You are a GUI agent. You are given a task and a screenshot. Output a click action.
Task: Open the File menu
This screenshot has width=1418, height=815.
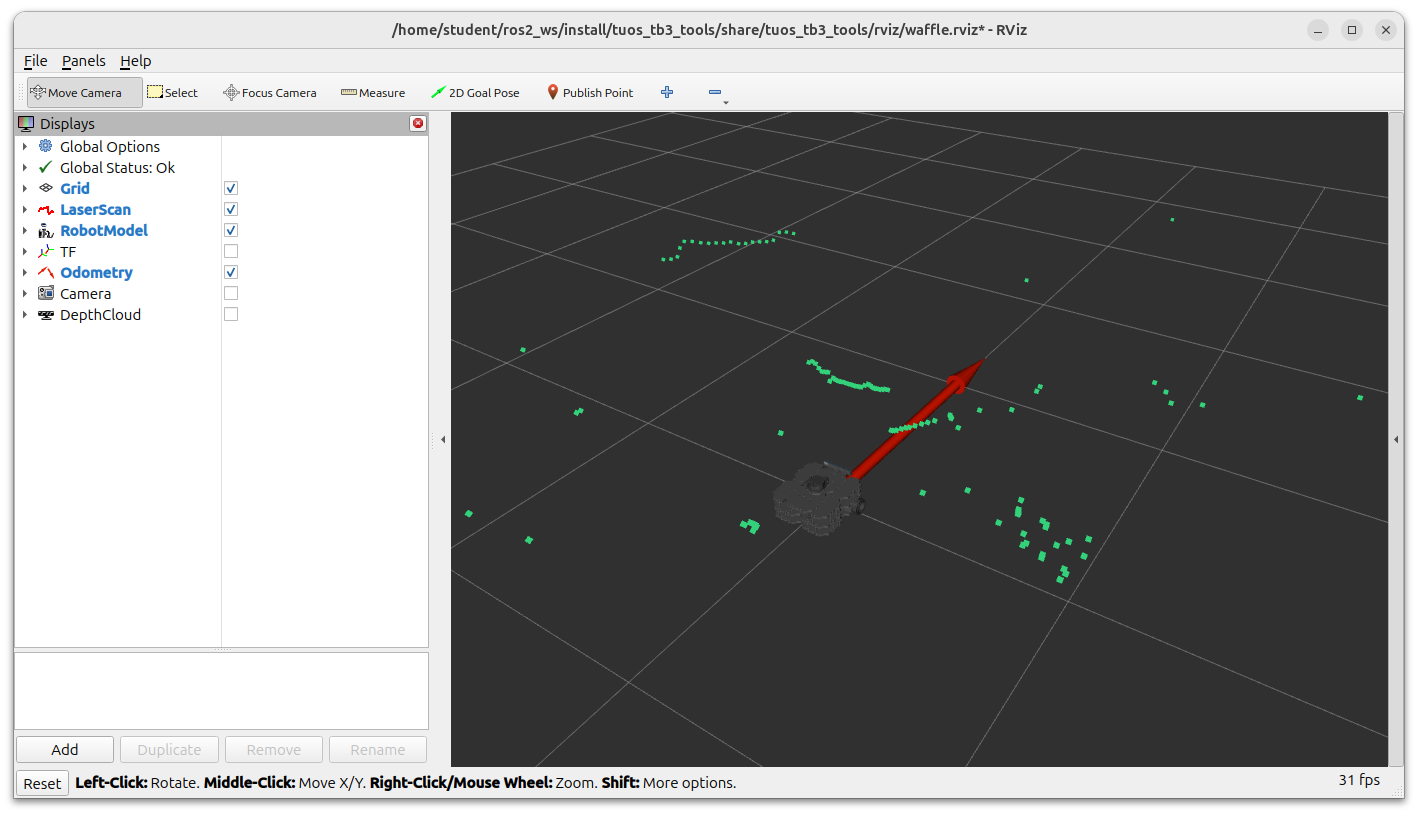[35, 61]
